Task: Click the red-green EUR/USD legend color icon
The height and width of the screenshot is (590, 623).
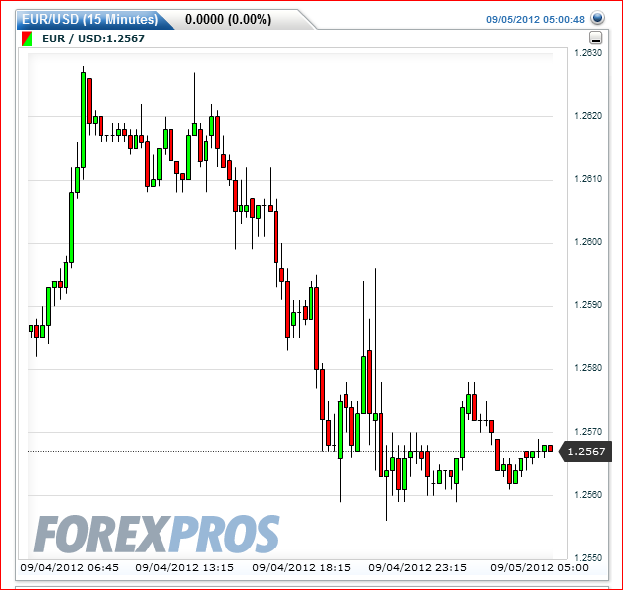Action: tap(27, 39)
